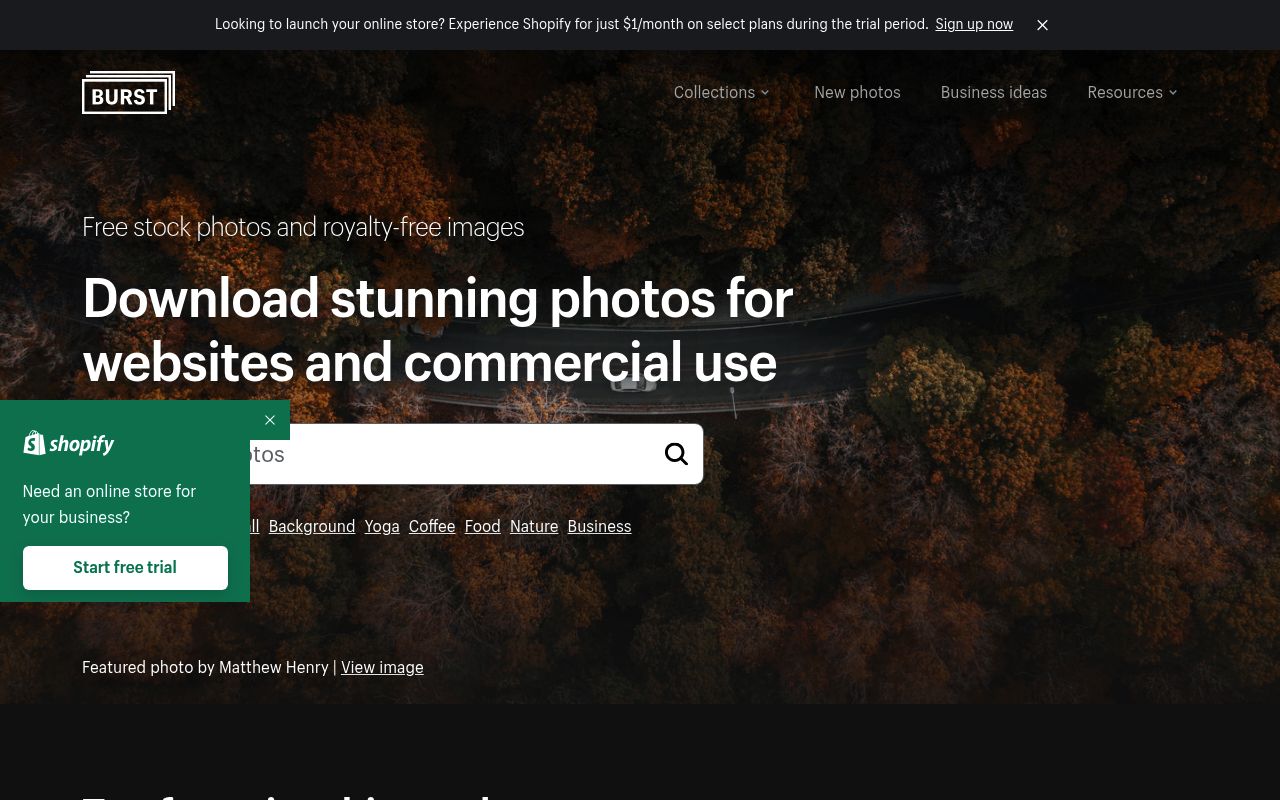Click the Shopify bag logo in the popup
The width and height of the screenshot is (1280, 800).
(x=34, y=443)
